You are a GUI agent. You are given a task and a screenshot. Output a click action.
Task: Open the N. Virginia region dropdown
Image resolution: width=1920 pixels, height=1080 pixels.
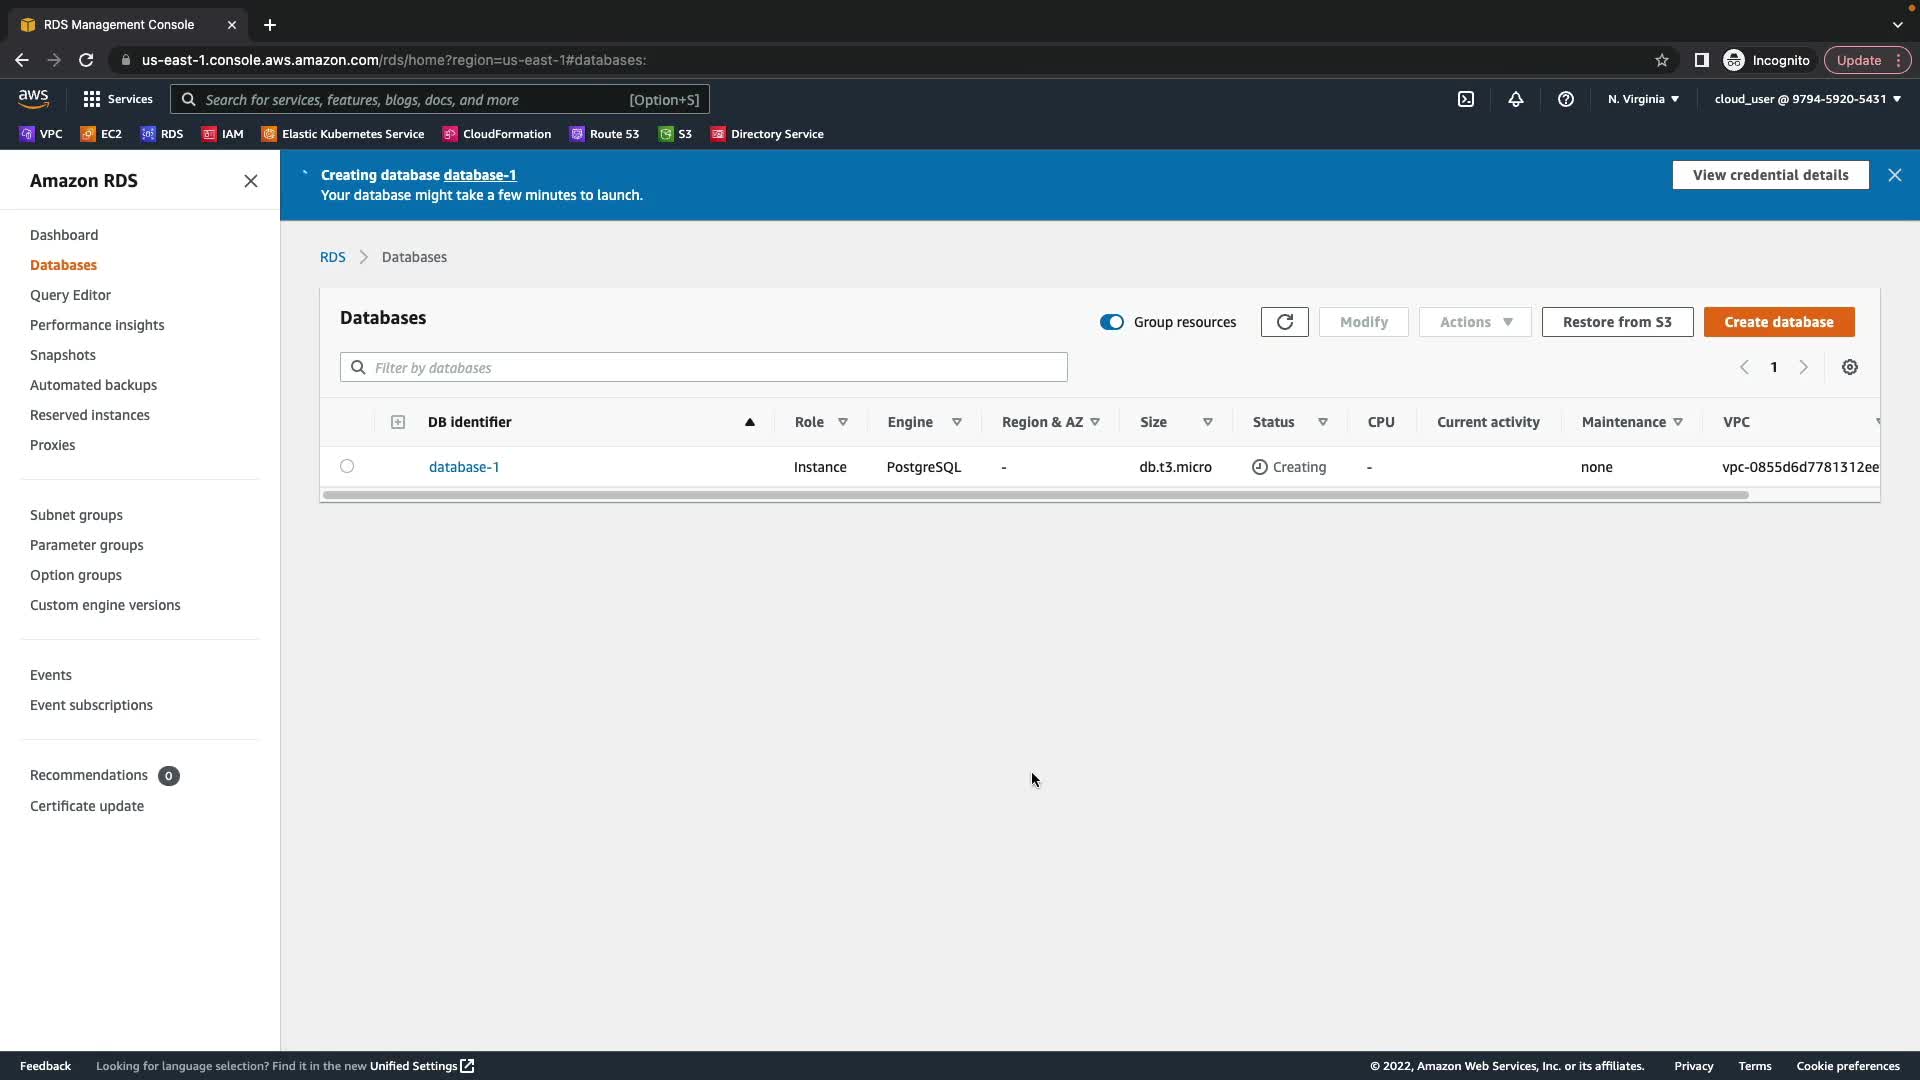click(1643, 99)
